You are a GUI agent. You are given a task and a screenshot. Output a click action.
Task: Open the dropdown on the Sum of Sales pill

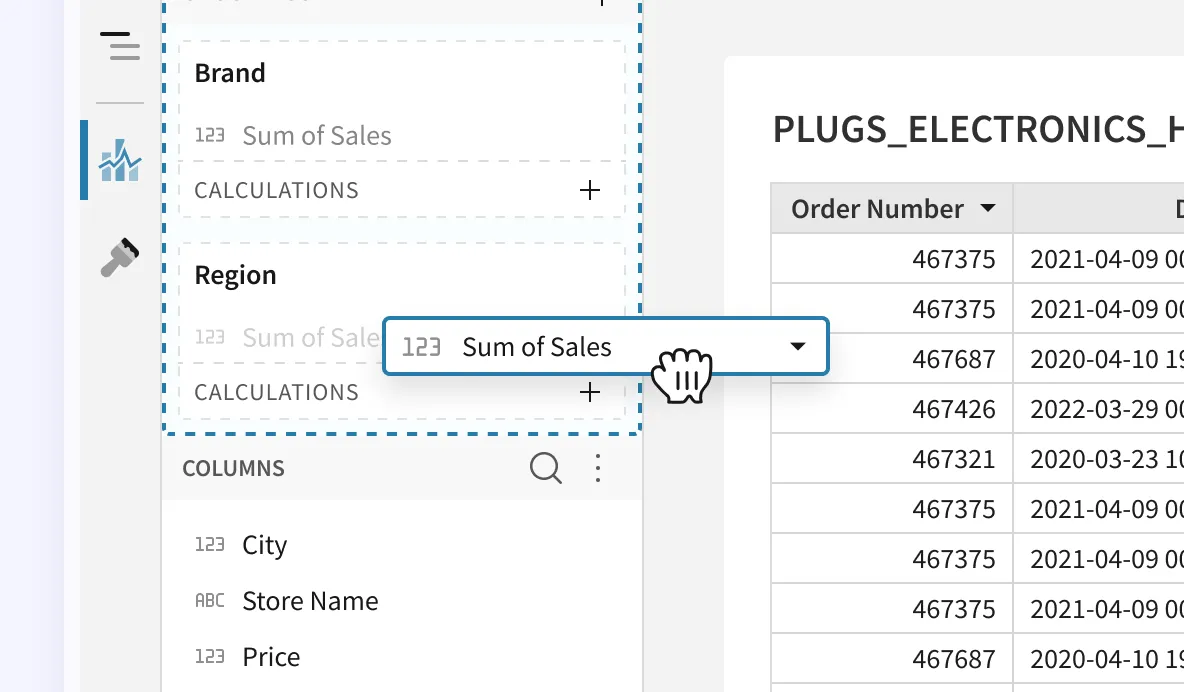797,346
